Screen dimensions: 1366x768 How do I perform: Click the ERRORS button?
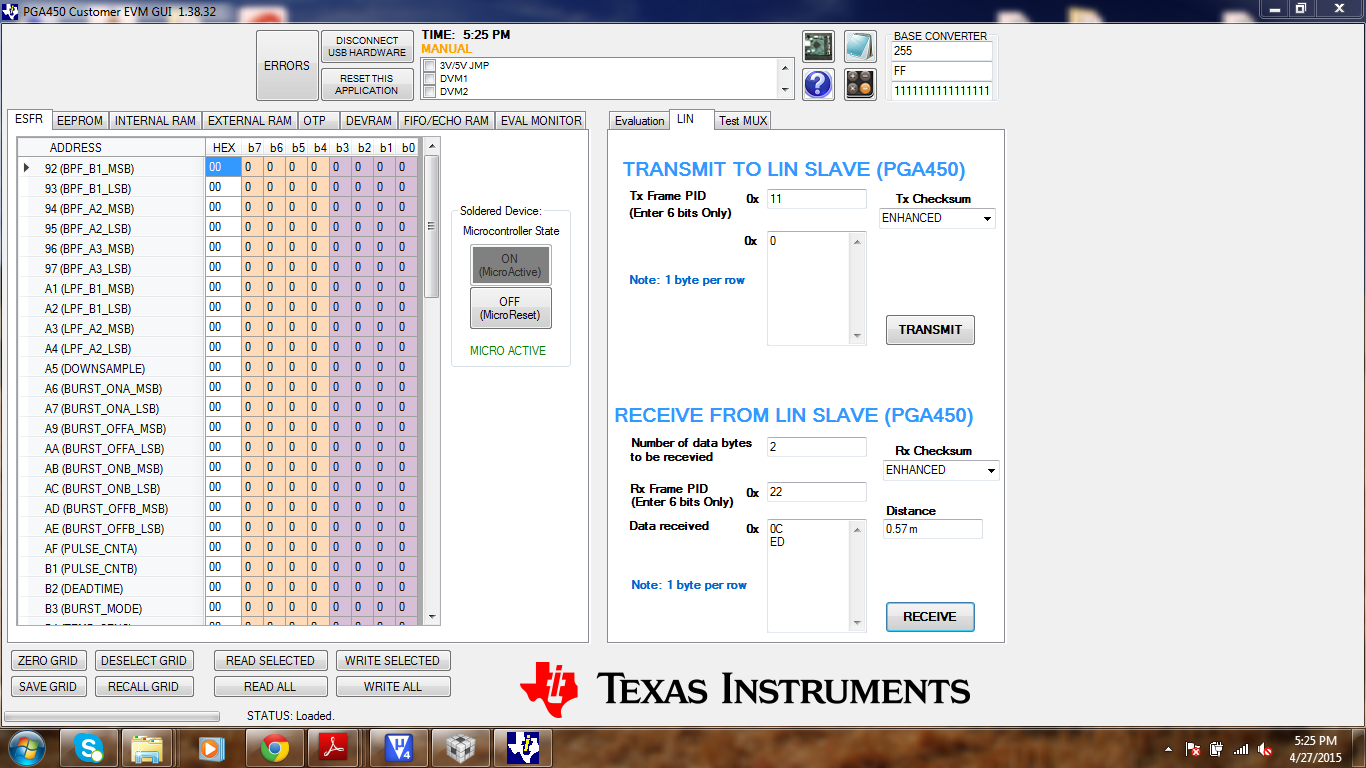click(287, 66)
